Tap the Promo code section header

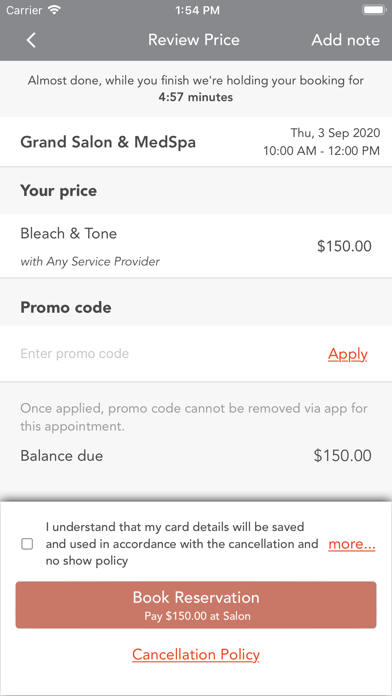click(66, 308)
